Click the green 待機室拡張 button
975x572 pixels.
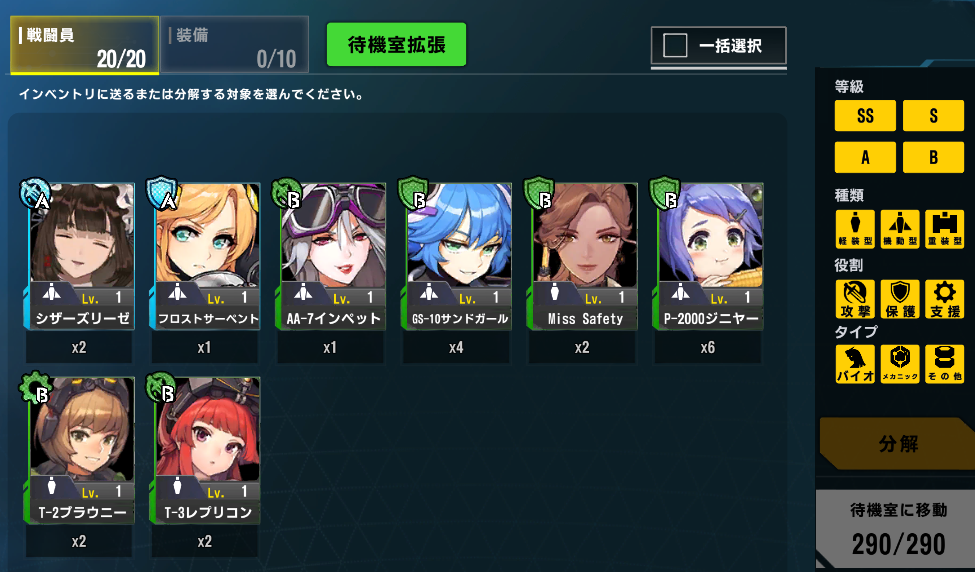[396, 45]
